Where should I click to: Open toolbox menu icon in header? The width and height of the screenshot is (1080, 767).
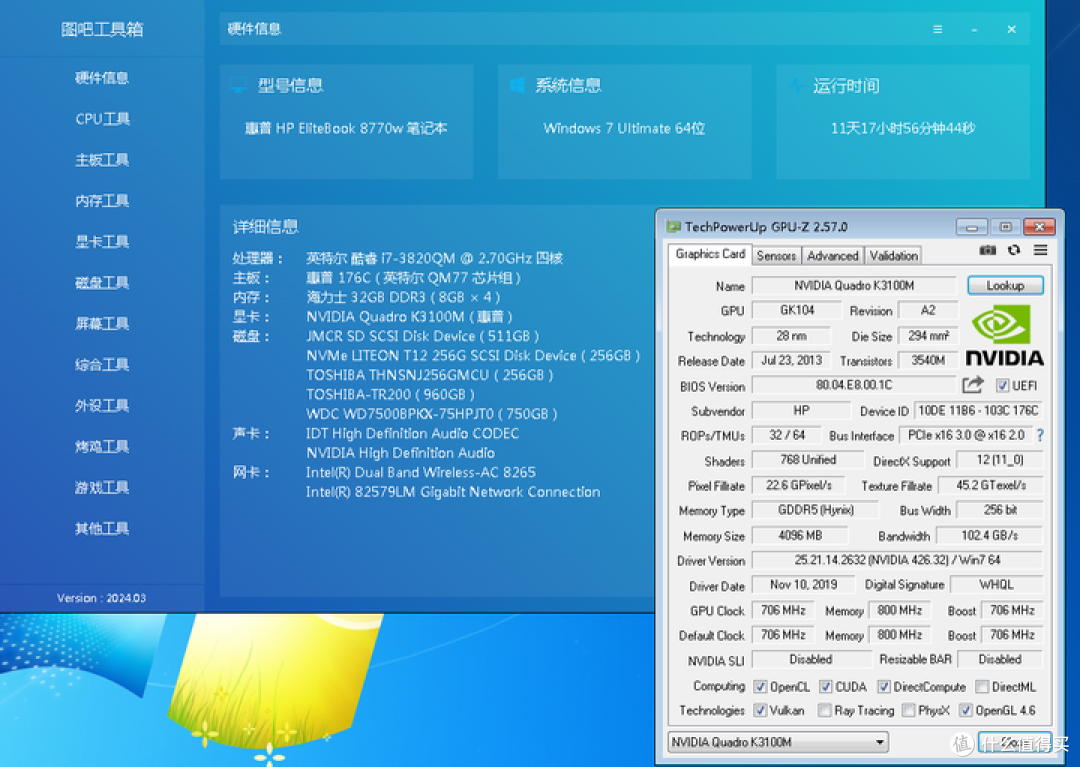coord(937,29)
